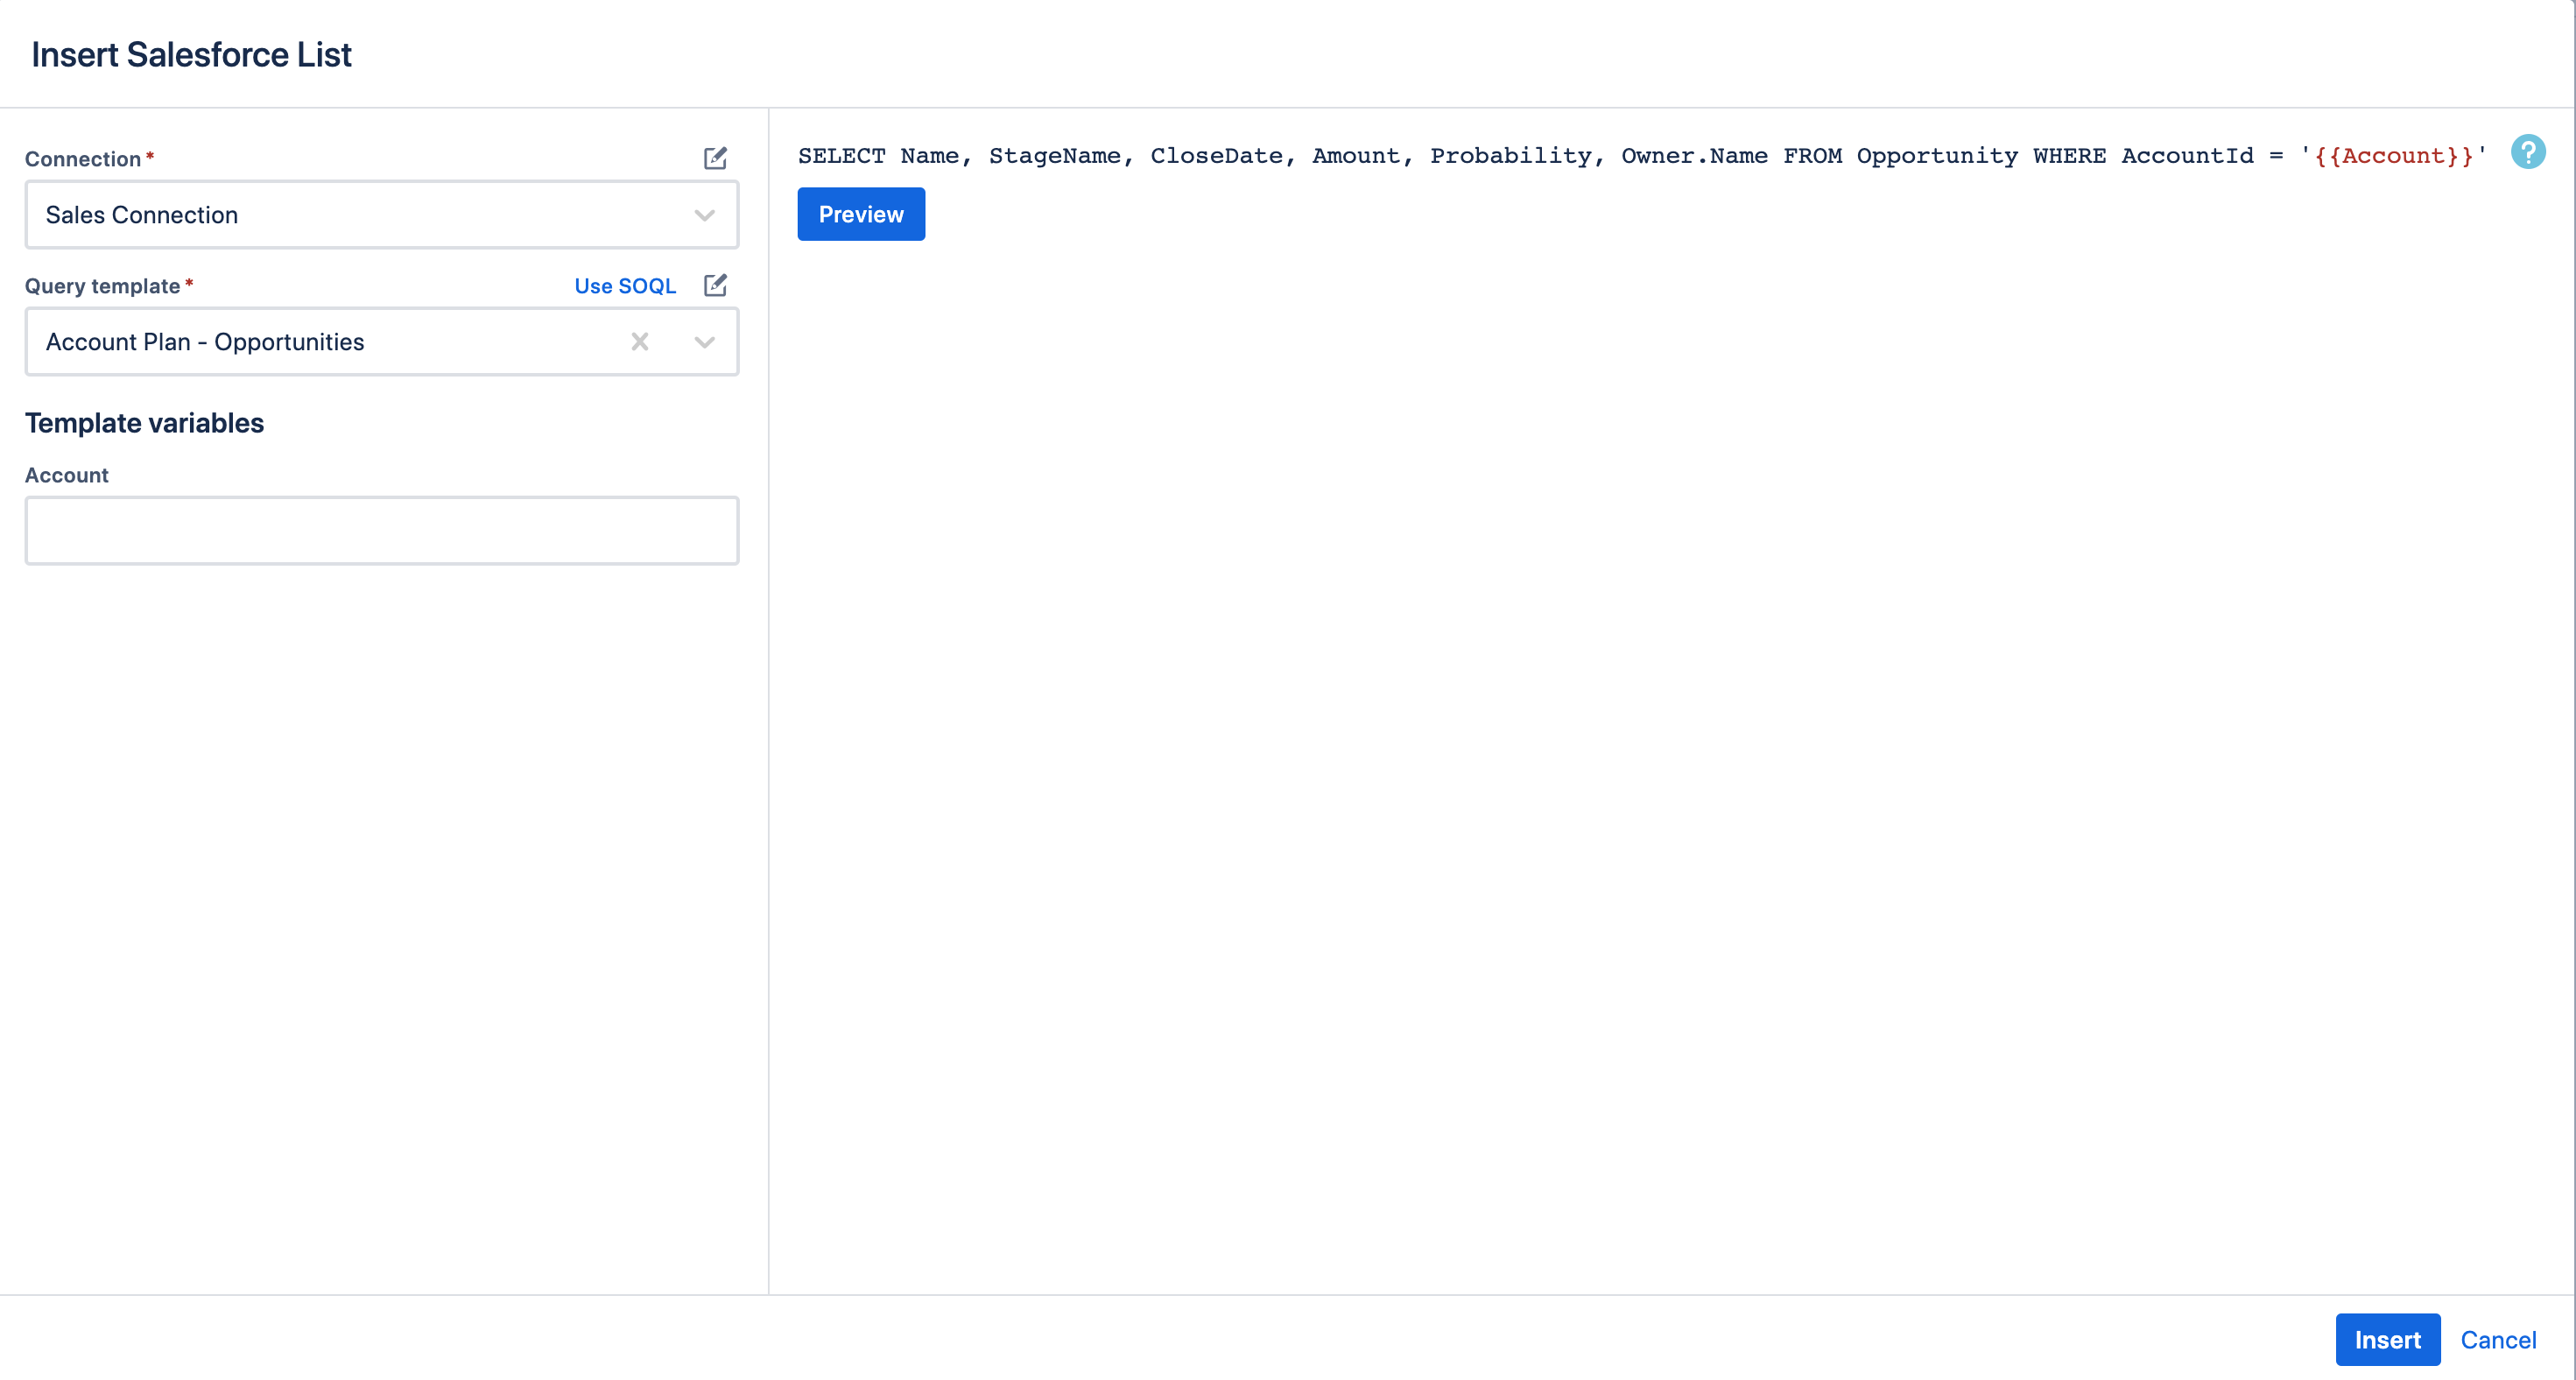The width and height of the screenshot is (2576, 1380).
Task: Clear the selected Account Plan - Opportunities template
Action: coord(640,342)
